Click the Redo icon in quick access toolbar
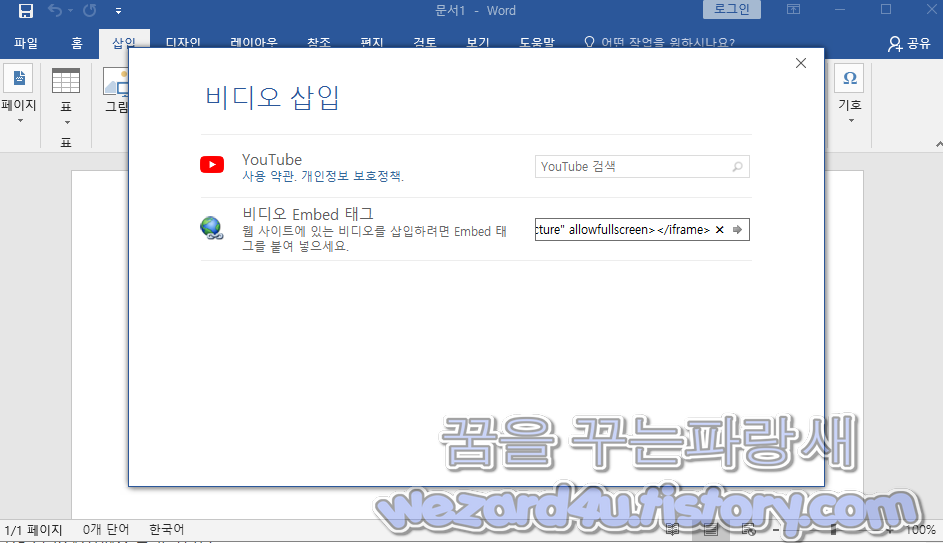Viewport: 943px width, 543px height. pyautogui.click(x=90, y=10)
